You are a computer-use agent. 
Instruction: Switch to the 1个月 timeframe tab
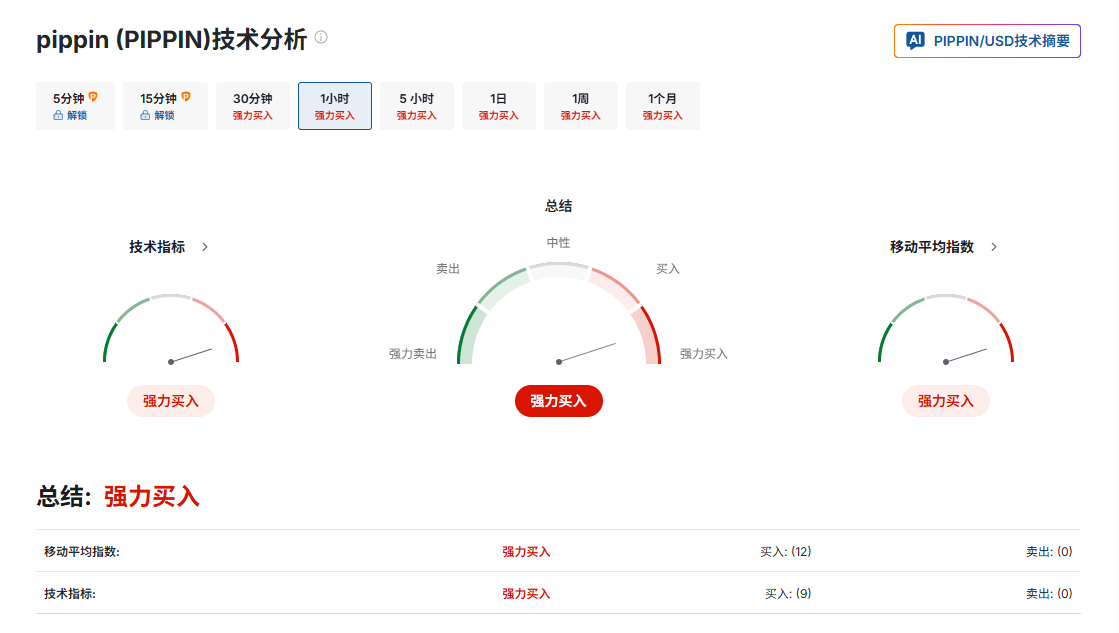pos(662,106)
